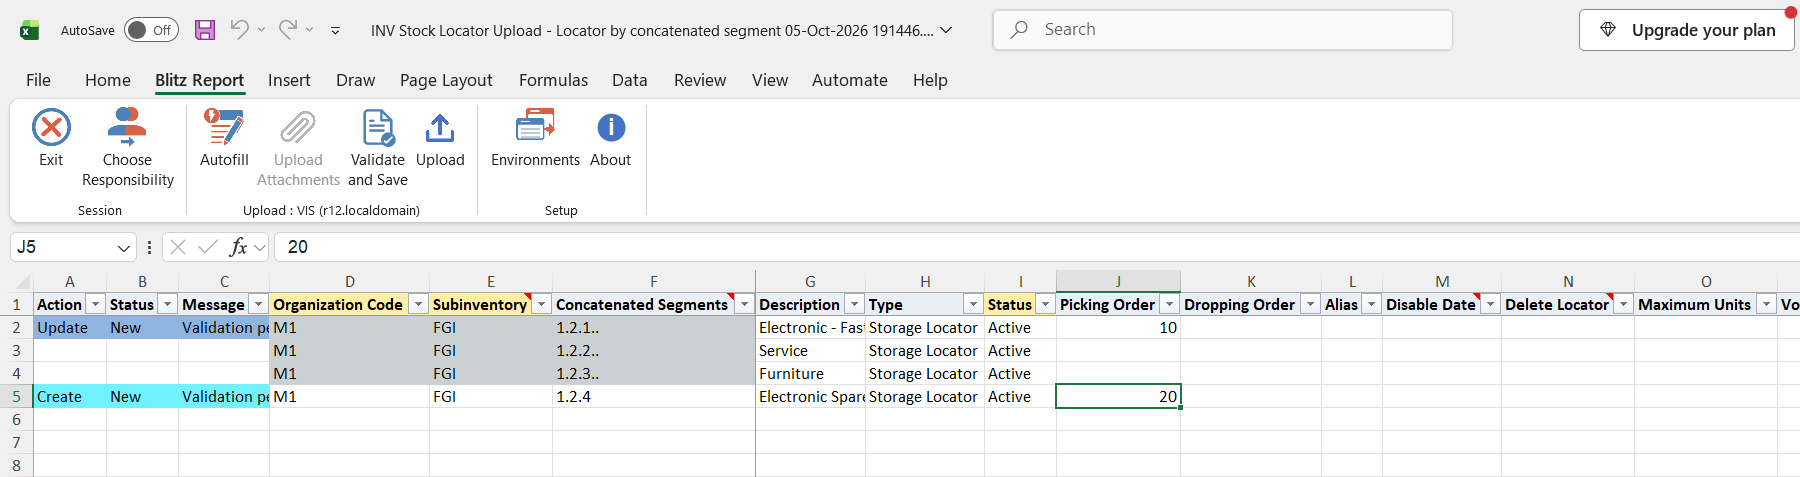Click formula bar resize dots handle

(149, 247)
